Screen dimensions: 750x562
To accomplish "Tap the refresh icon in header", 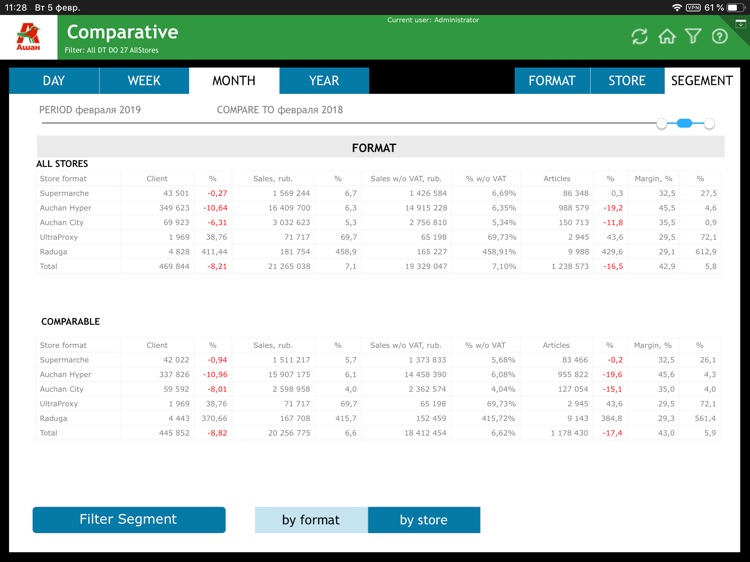I will tap(640, 36).
